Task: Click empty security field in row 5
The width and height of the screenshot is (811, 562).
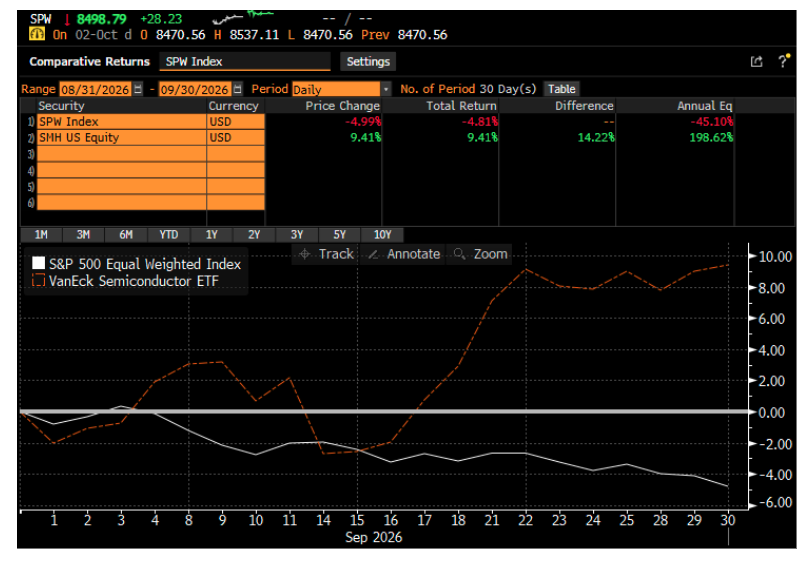Action: (x=122, y=186)
